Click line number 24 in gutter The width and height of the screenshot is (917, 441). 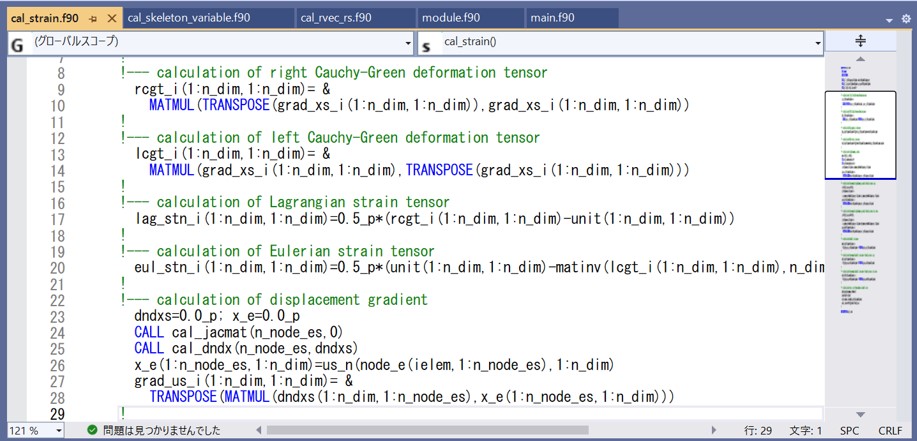[58, 333]
